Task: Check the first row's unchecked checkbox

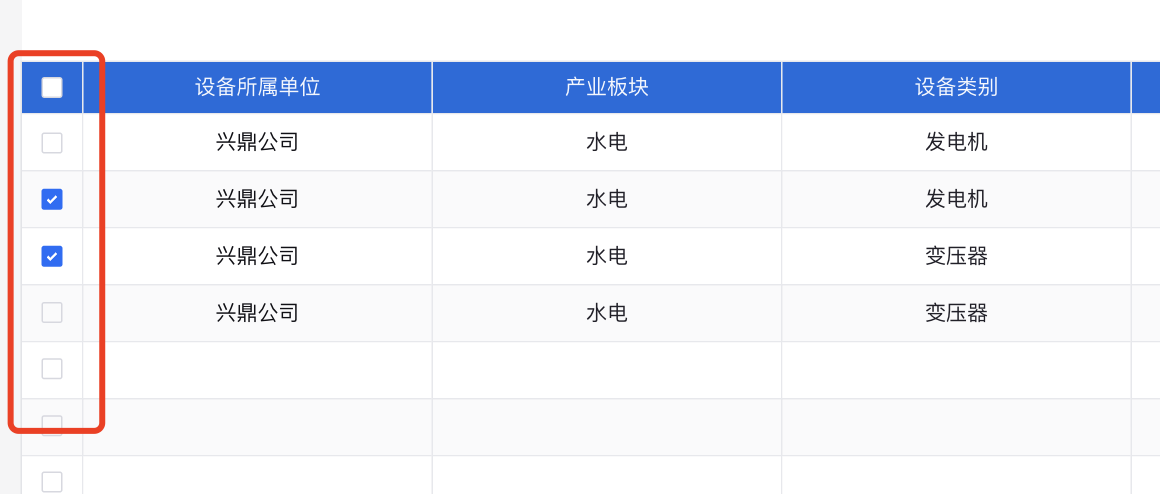Action: pos(52,143)
